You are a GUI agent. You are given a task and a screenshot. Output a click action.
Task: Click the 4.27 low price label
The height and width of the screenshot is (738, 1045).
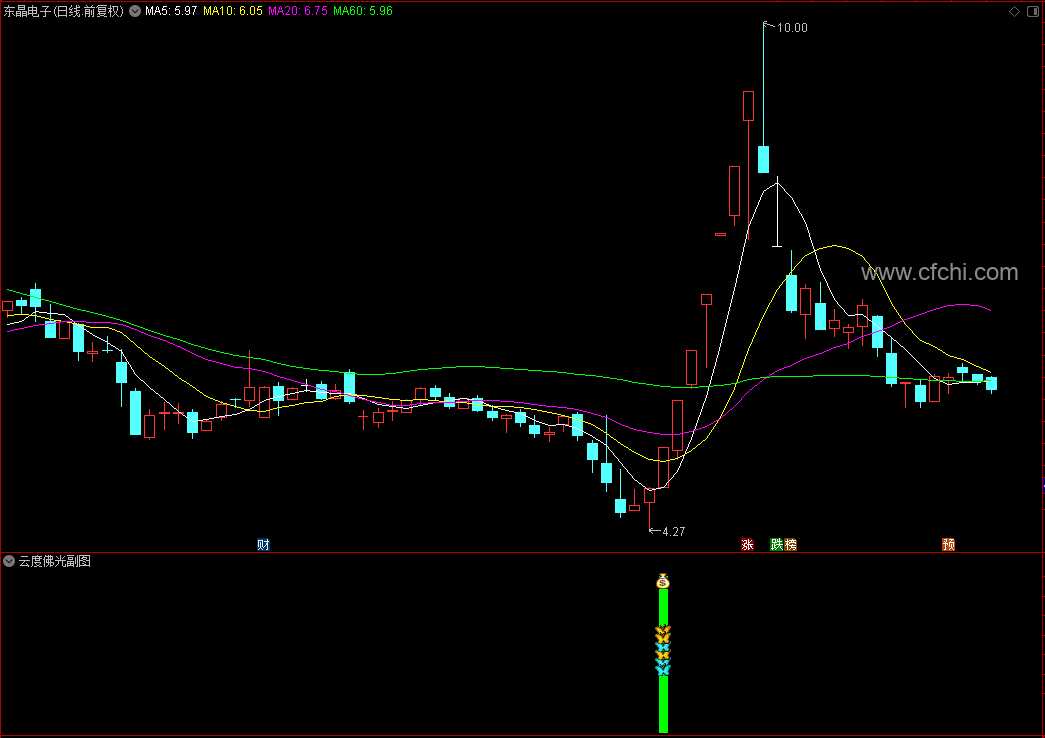coord(674,532)
